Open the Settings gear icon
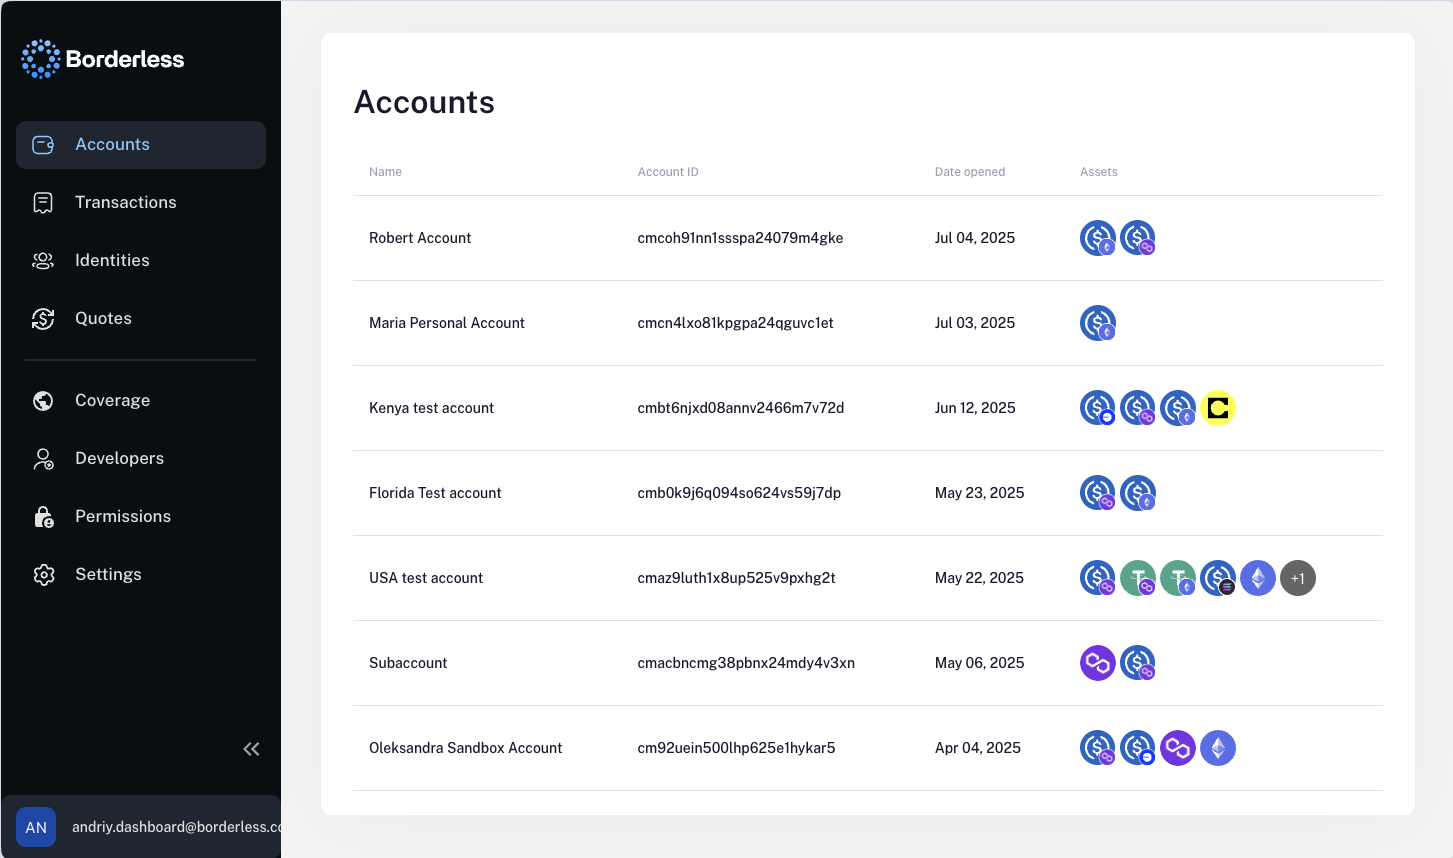The image size is (1453, 858). point(42,574)
